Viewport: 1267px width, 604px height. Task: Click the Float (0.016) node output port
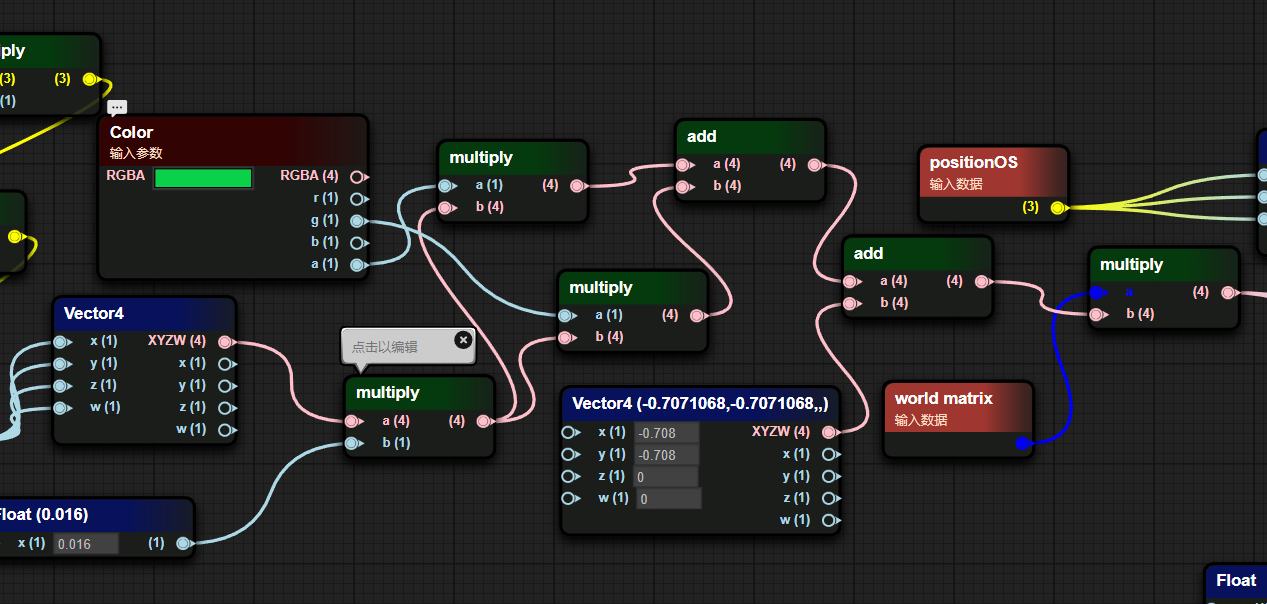182,543
